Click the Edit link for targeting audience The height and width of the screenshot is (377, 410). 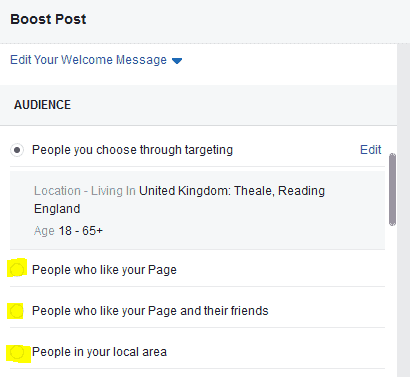click(370, 150)
